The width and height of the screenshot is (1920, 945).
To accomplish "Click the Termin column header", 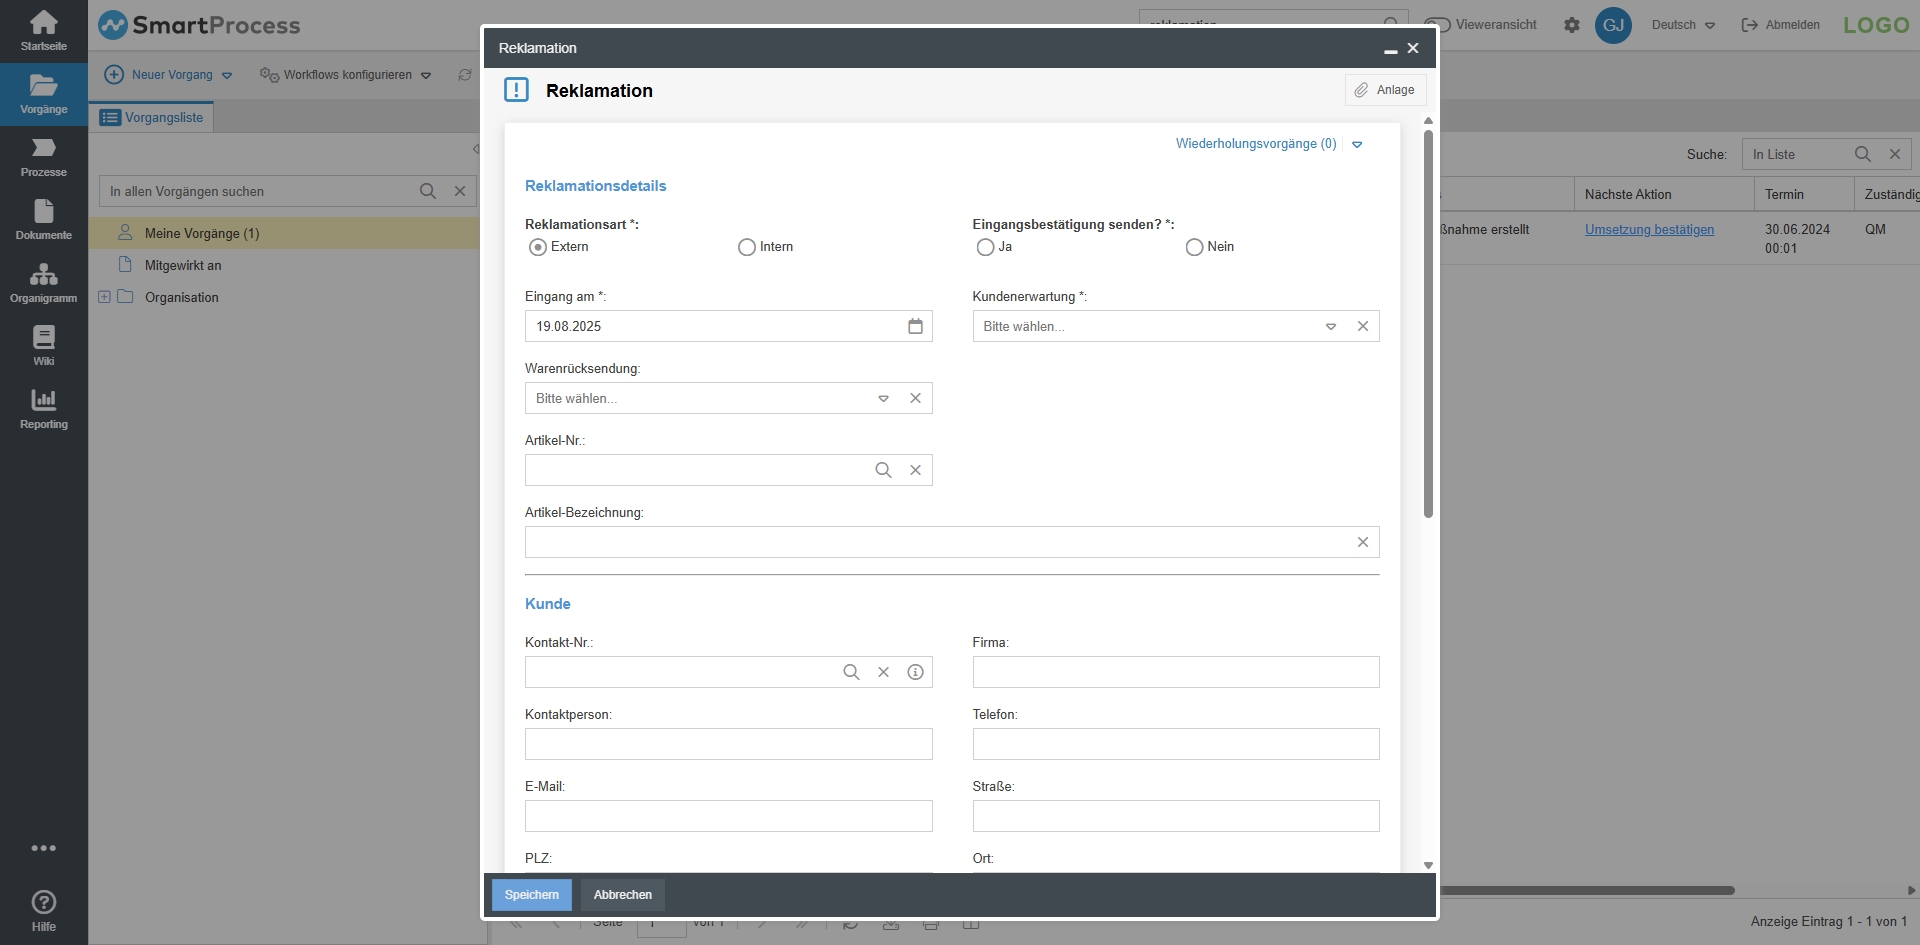I will tap(1804, 194).
